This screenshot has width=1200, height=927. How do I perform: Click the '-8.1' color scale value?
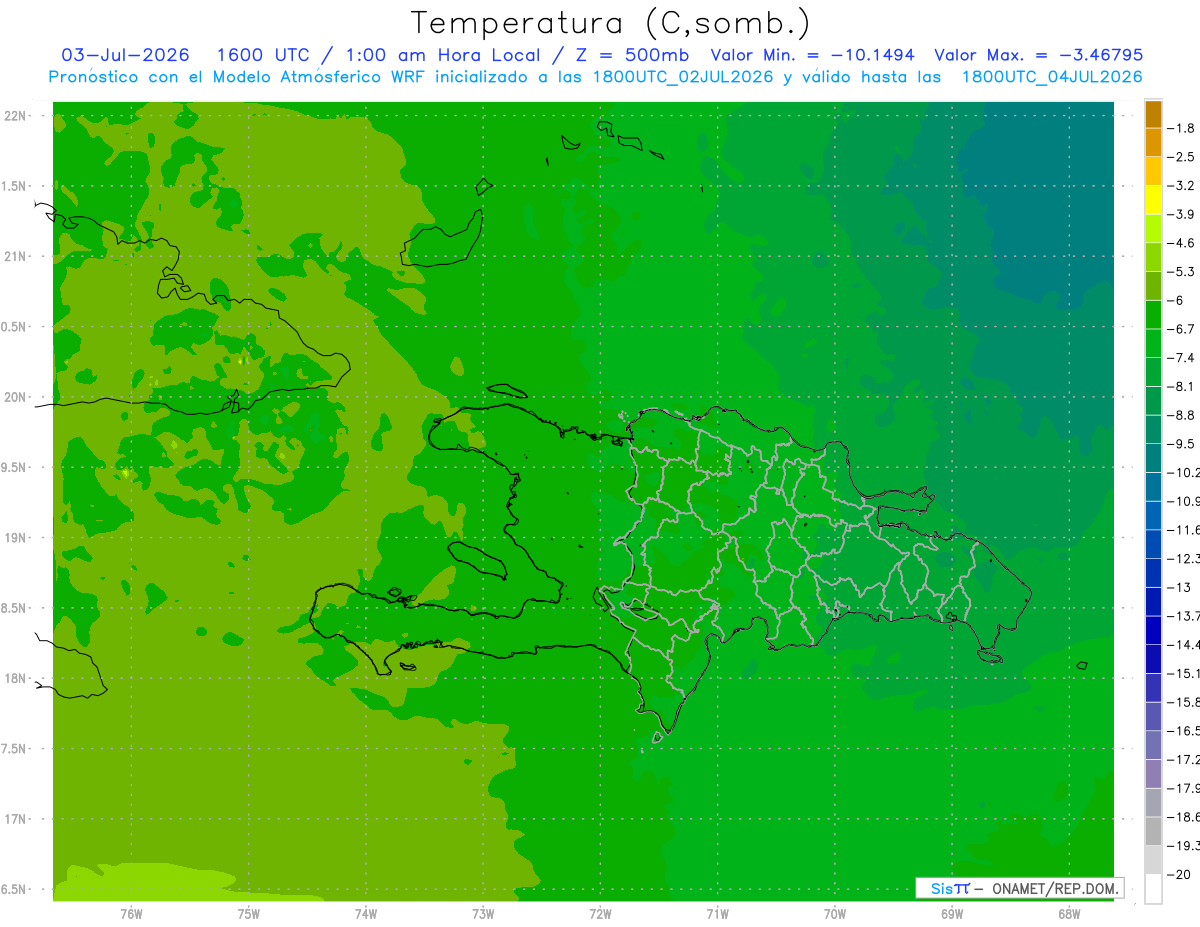click(x=1181, y=386)
